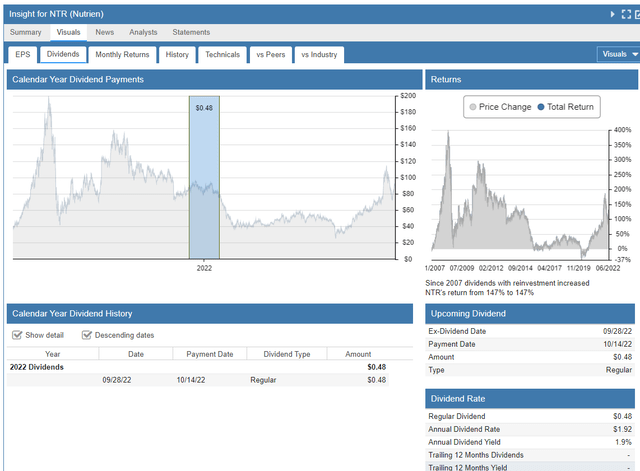The image size is (640, 471).
Task: Click the dividends reinvestment summary text
Action: (x=507, y=288)
